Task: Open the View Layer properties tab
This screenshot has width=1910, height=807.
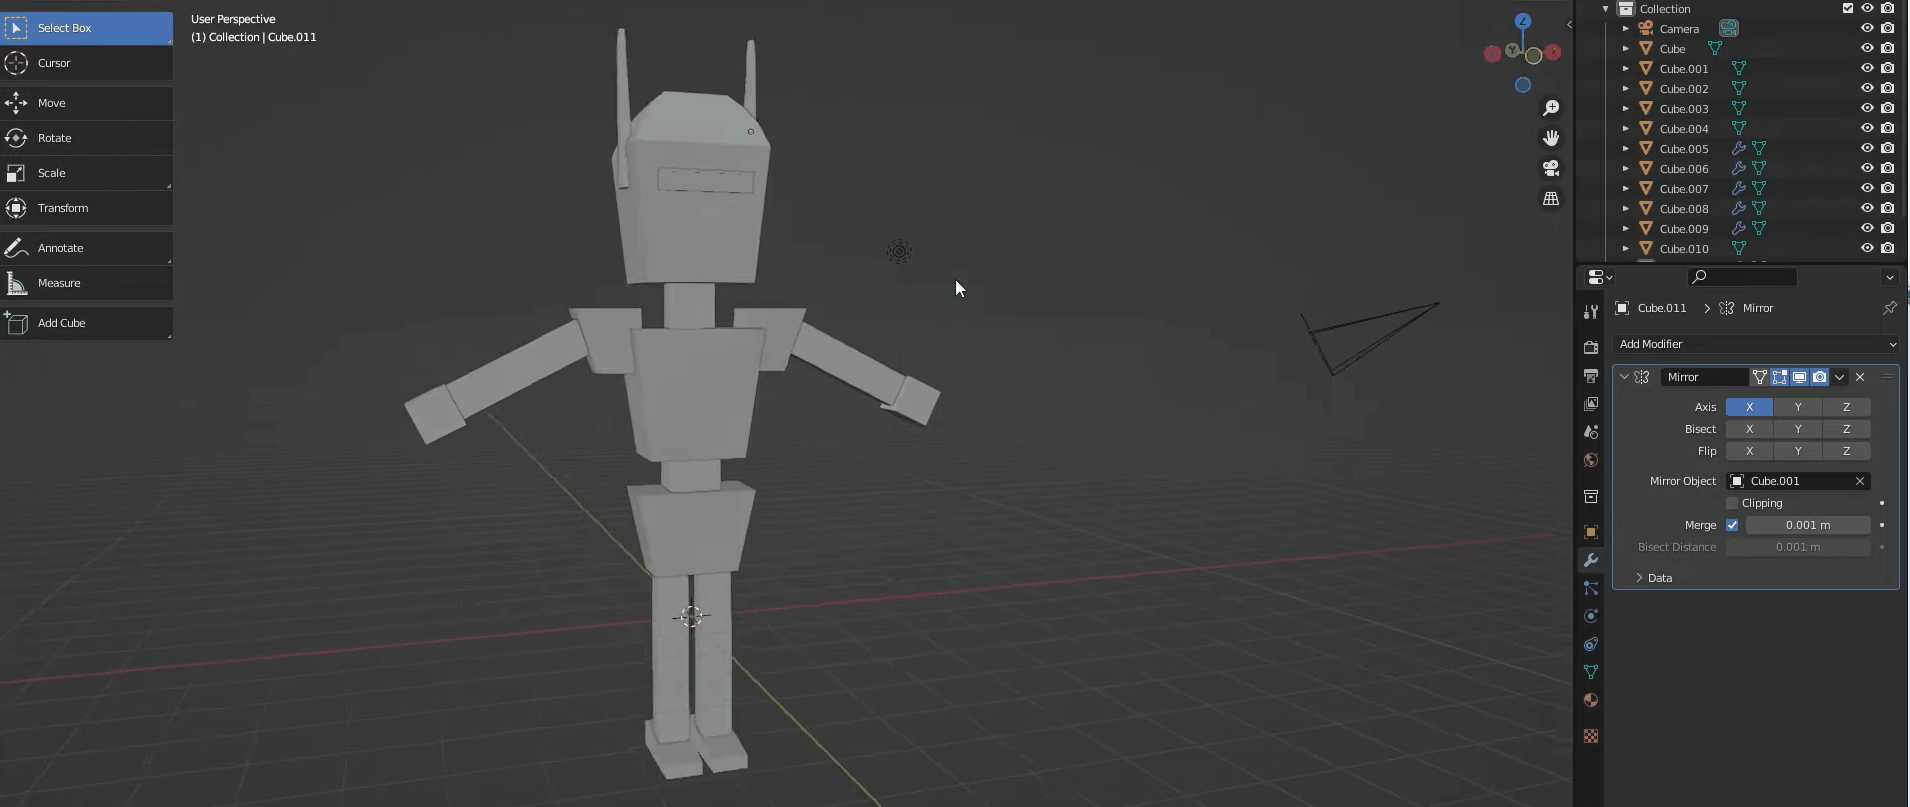Action: click(1591, 404)
